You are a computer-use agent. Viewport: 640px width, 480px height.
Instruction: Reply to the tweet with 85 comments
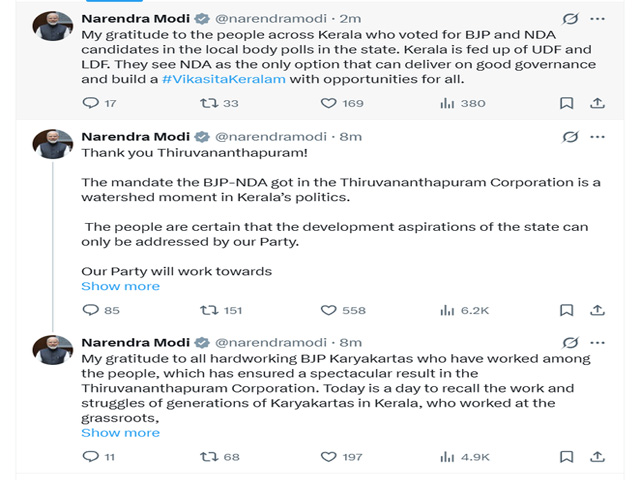pyautogui.click(x=89, y=310)
